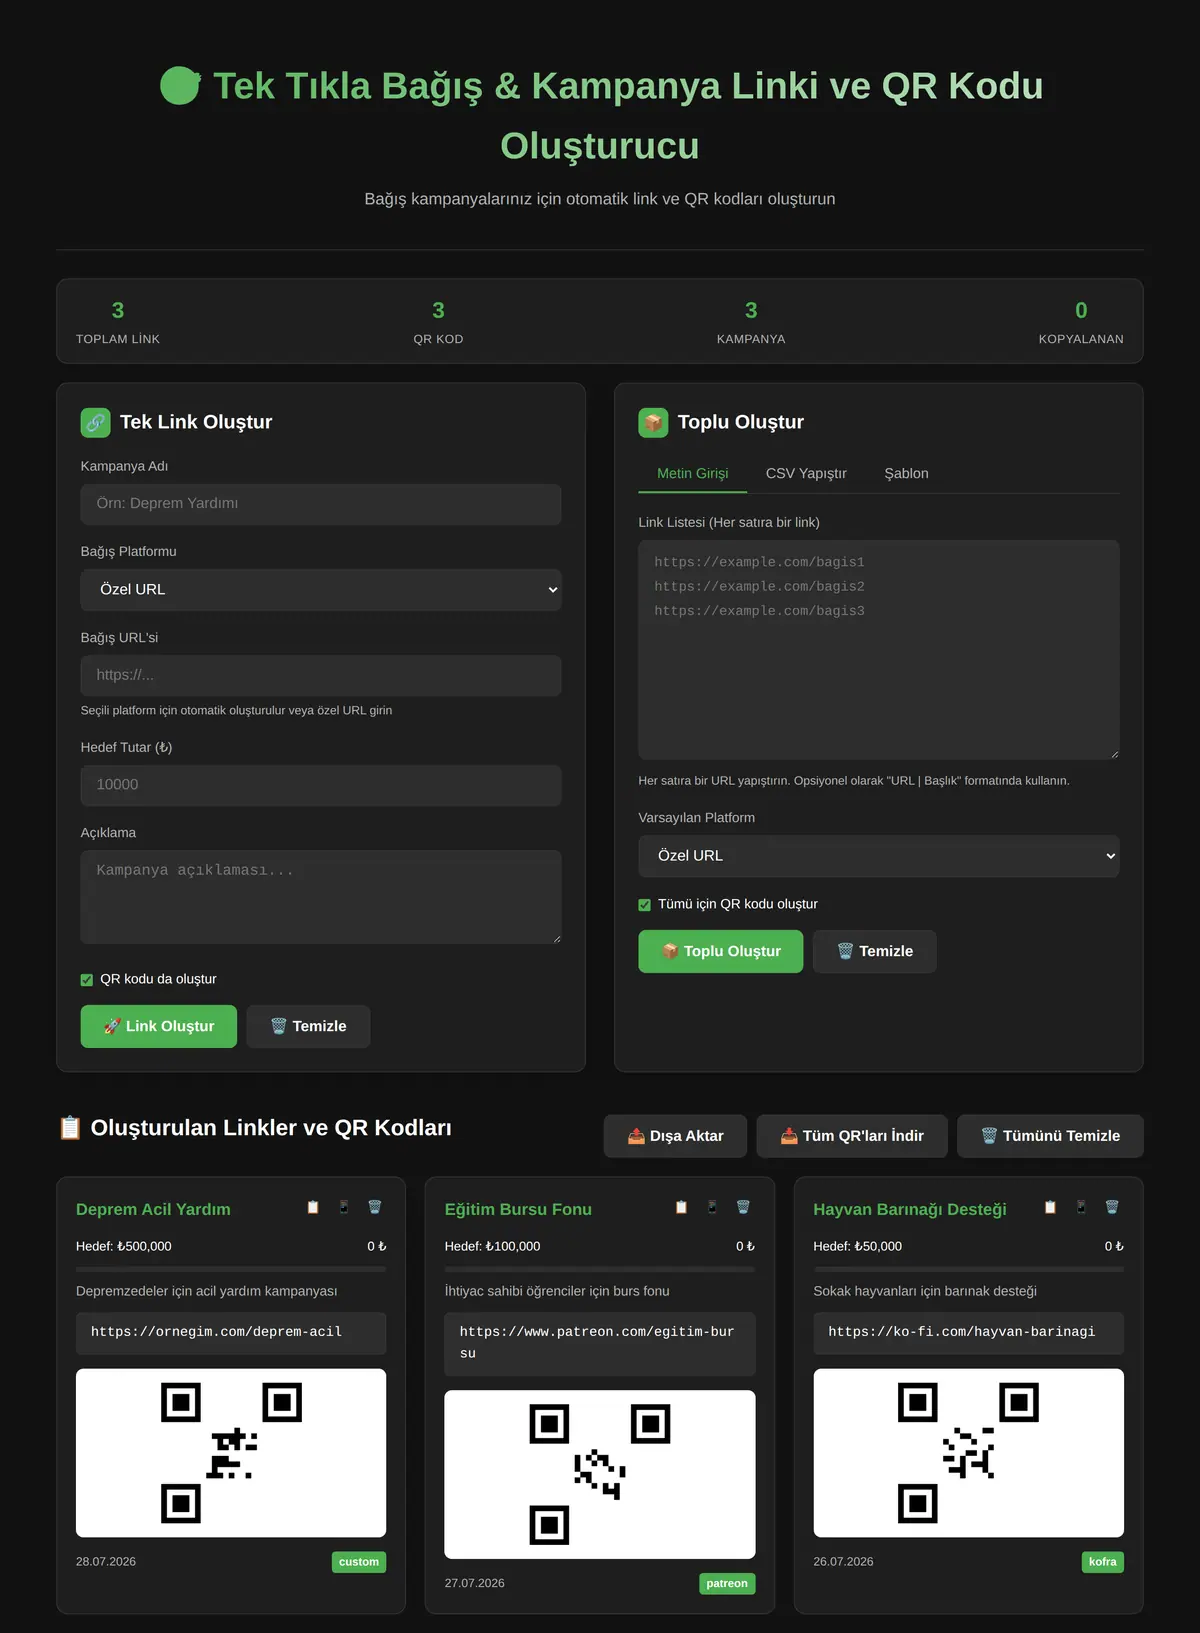Screen dimensions: 1200x1633
Task: Switch to the Metin Girişi tab
Action: click(x=693, y=473)
